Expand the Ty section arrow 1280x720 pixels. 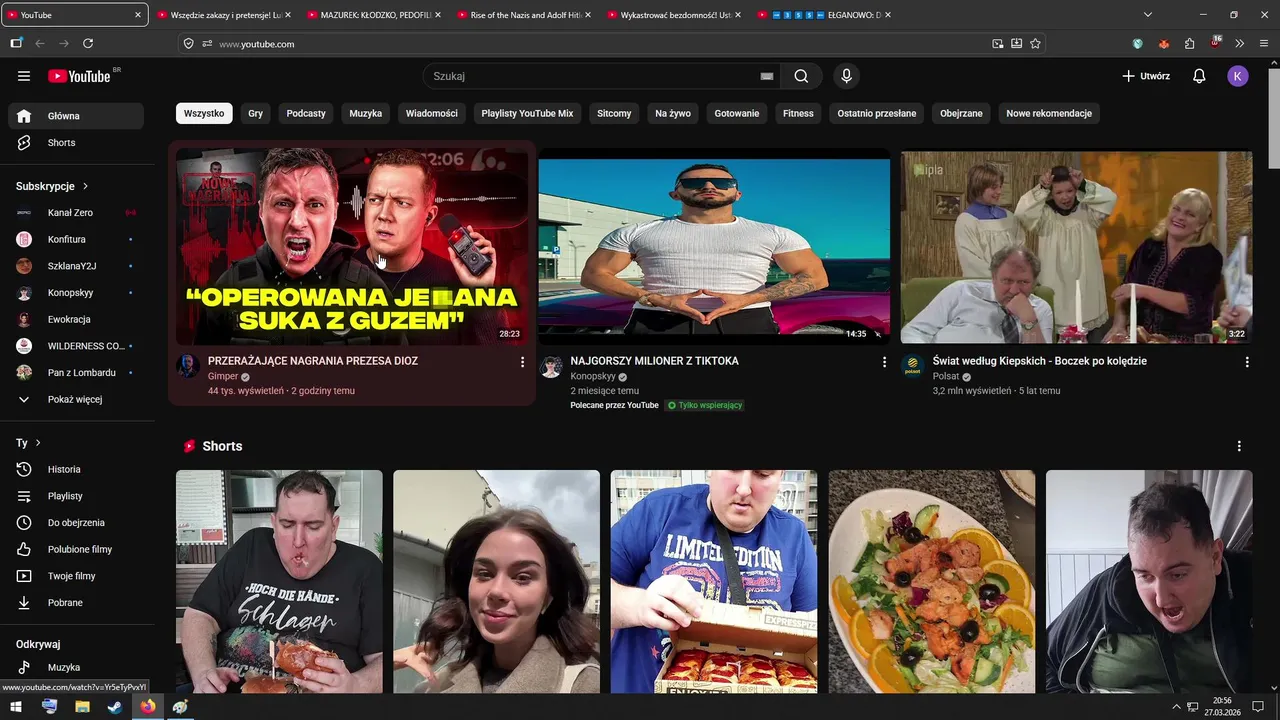point(38,443)
